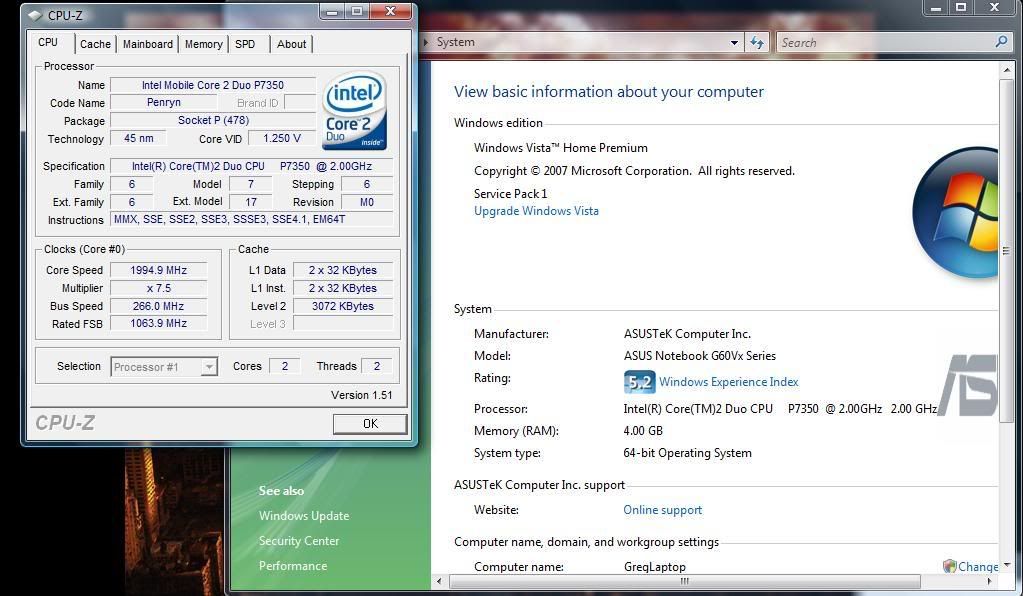Click System breadcrumb in address bar

pyautogui.click(x=455, y=42)
